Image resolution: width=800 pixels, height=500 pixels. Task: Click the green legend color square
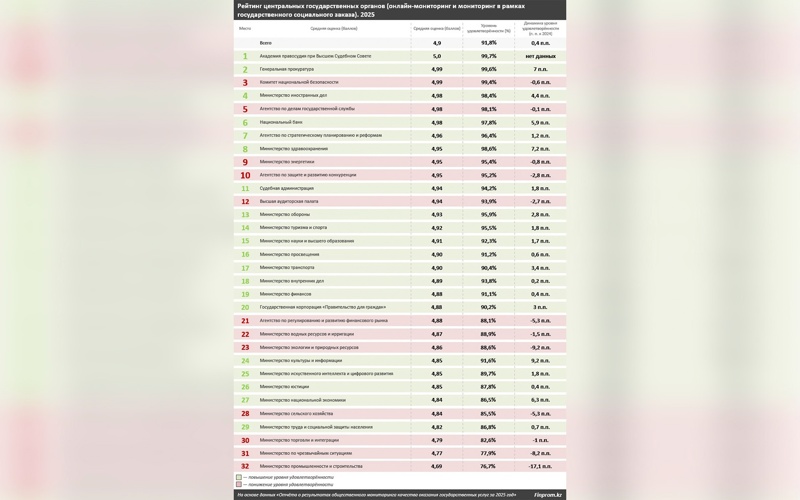[239, 477]
